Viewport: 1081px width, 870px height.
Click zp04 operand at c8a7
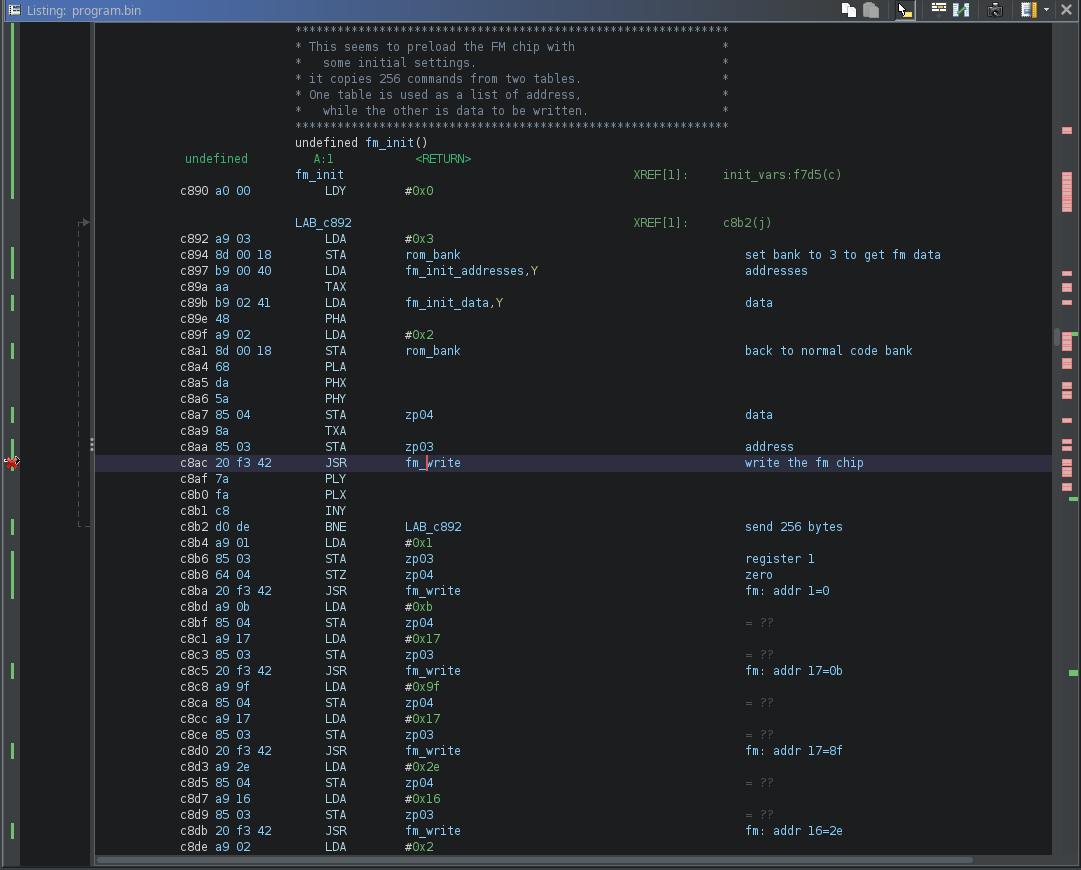coord(419,415)
